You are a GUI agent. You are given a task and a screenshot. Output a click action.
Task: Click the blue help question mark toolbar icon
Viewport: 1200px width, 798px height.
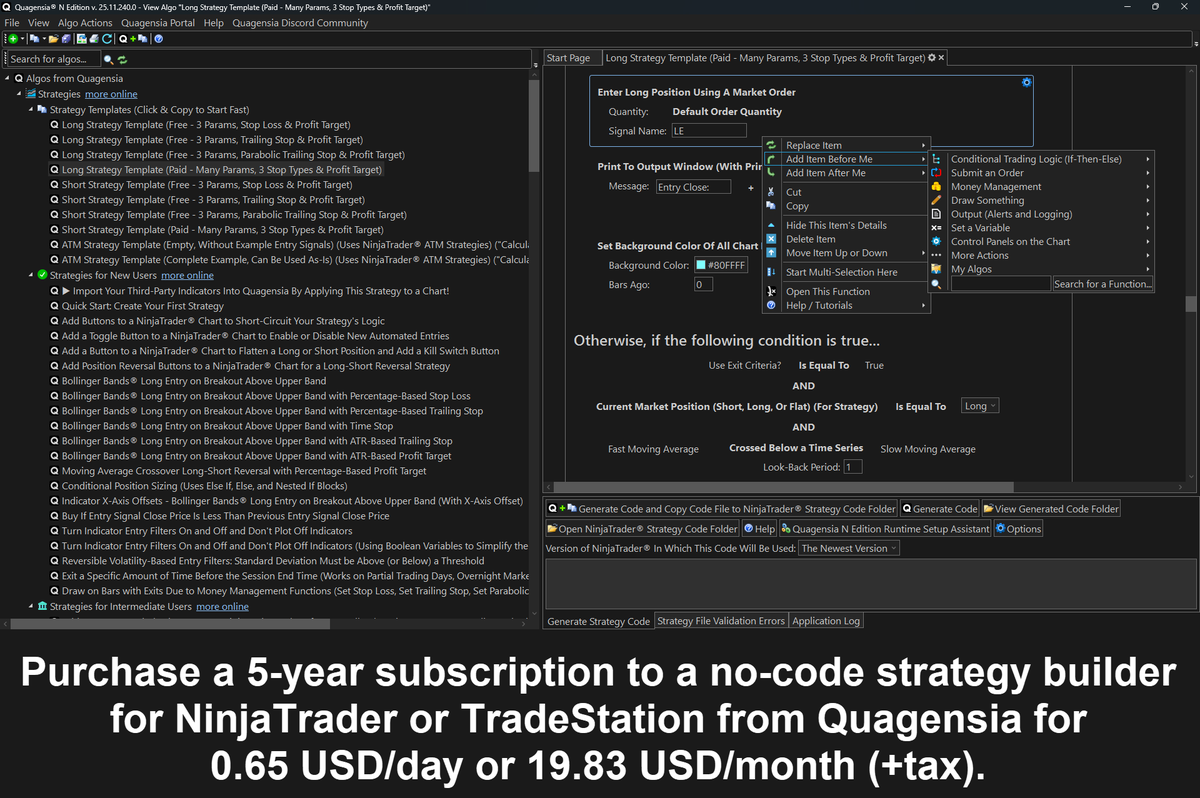click(x=158, y=38)
